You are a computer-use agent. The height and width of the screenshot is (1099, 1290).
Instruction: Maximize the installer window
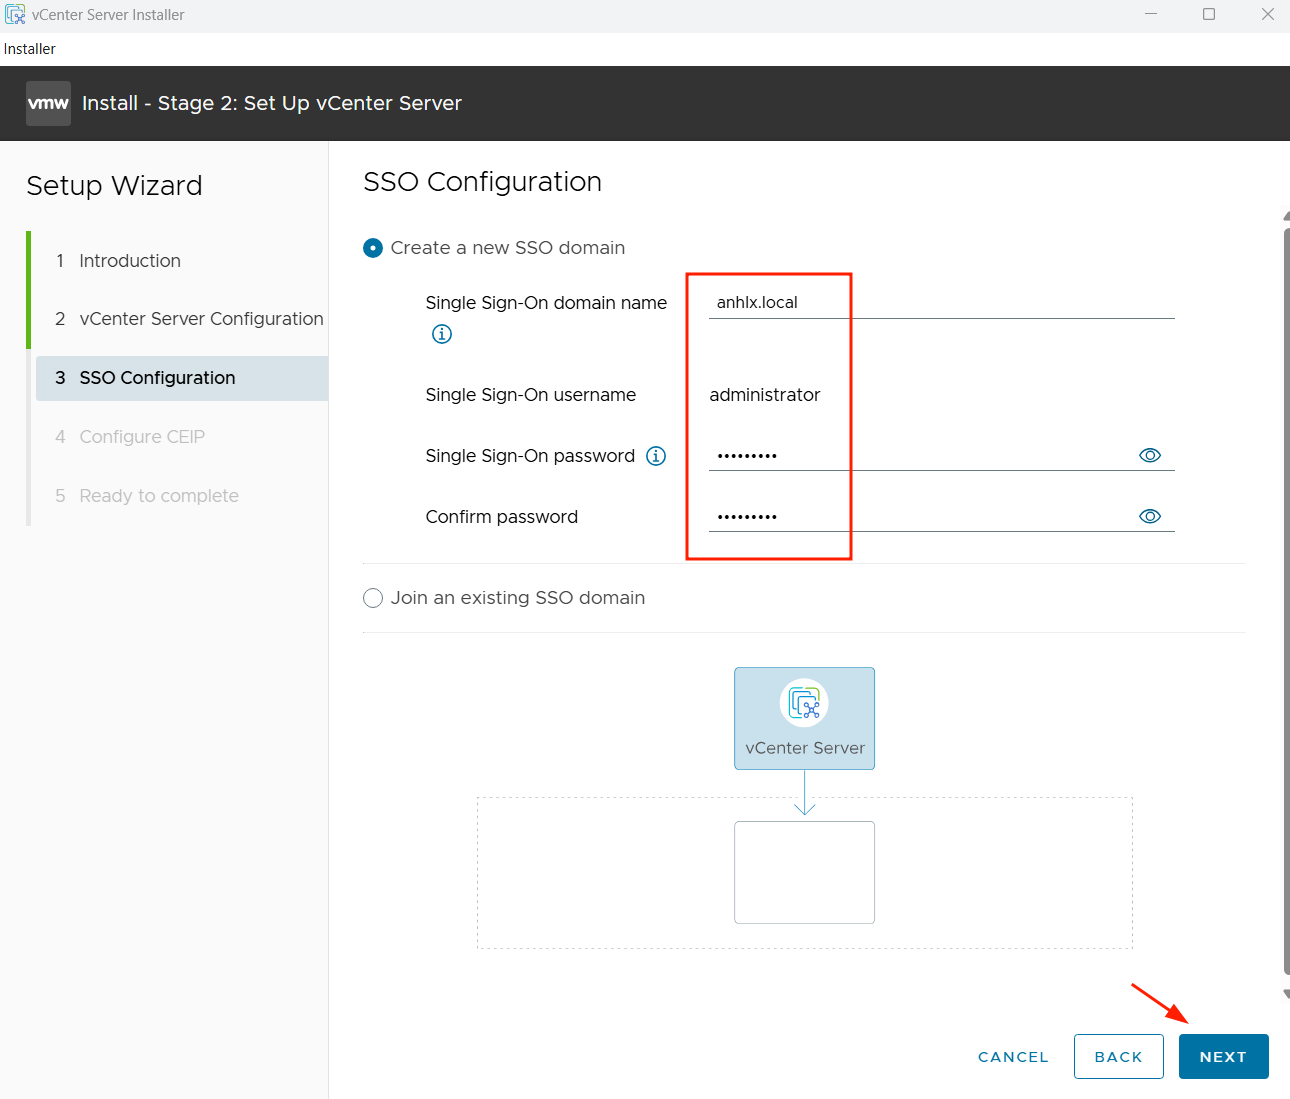1209,14
